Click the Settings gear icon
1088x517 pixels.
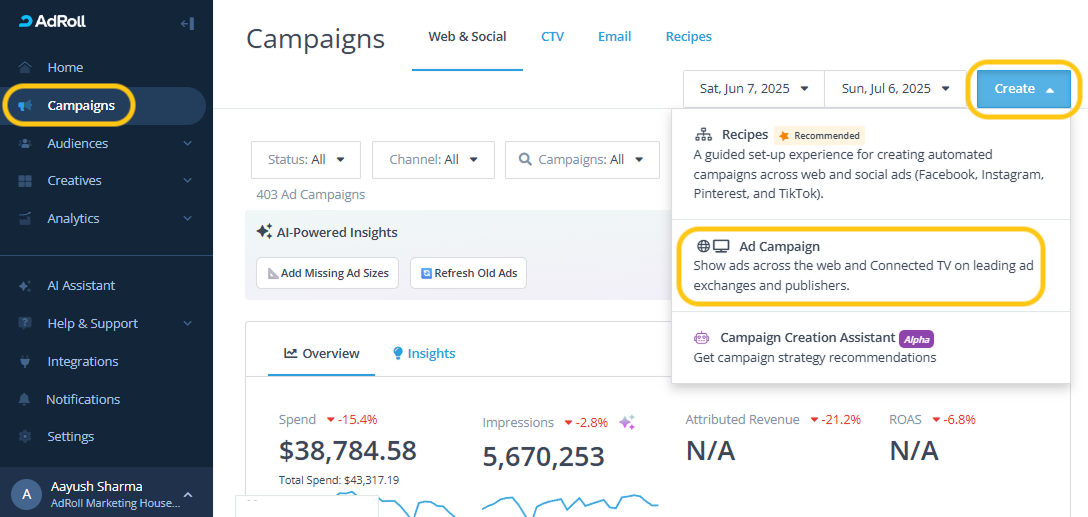(25, 437)
